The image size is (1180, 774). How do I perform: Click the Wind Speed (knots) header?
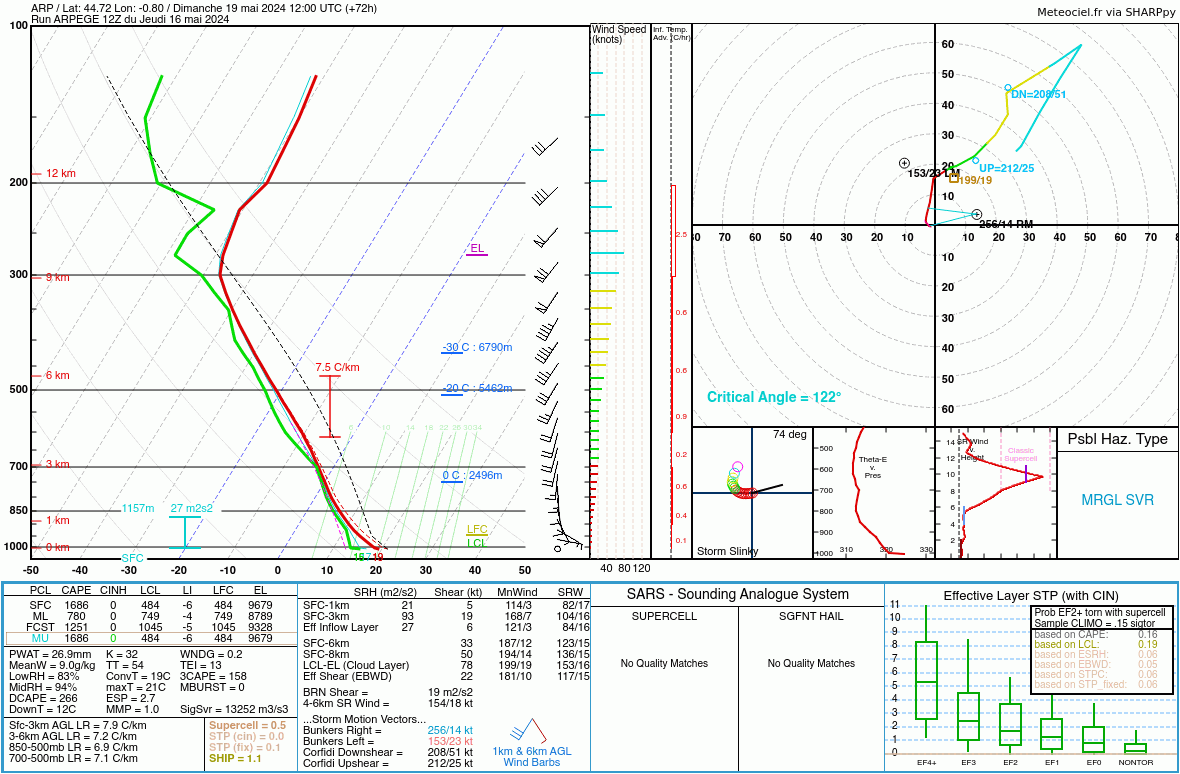click(619, 34)
